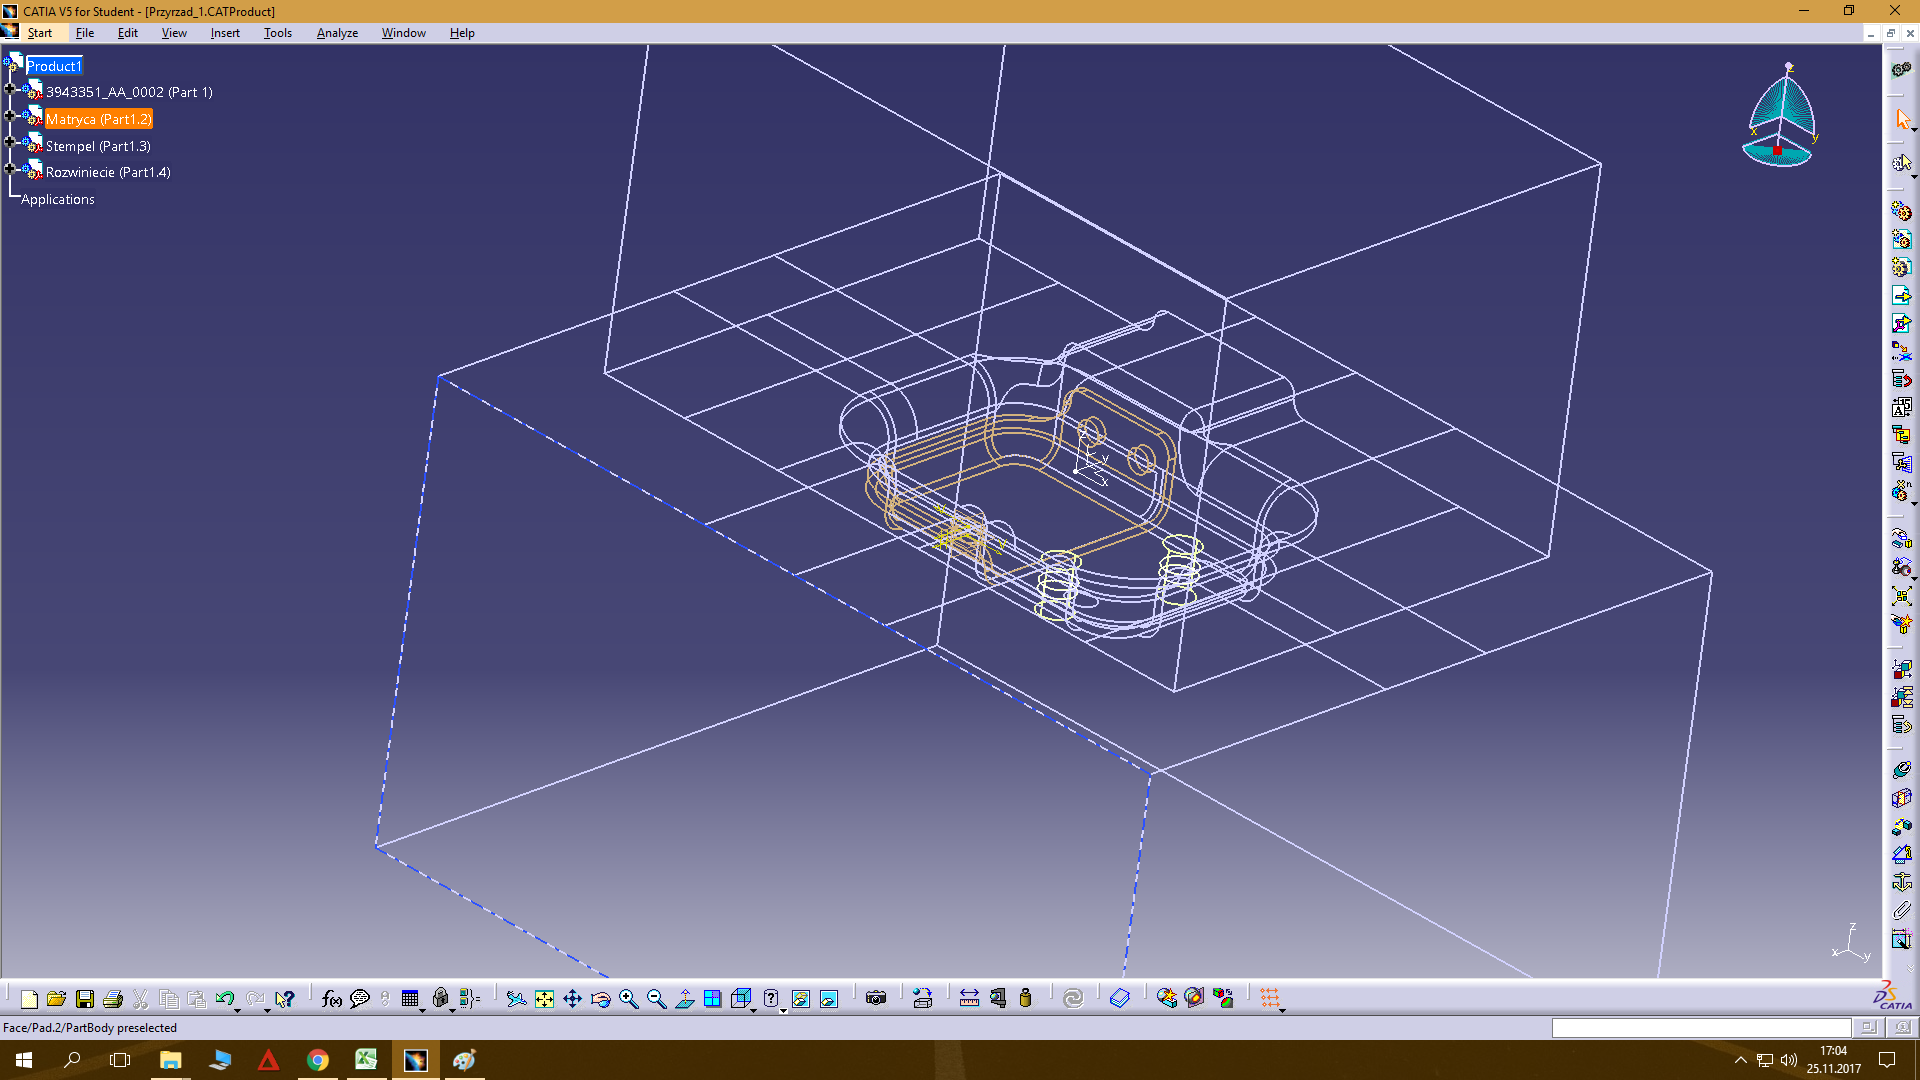
Task: Open the view mode dropdown arrow
Action: pos(783,1010)
